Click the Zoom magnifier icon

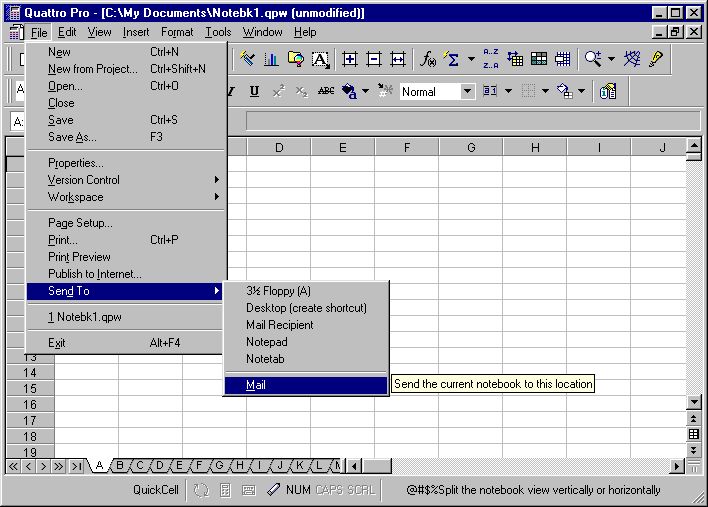[x=593, y=59]
